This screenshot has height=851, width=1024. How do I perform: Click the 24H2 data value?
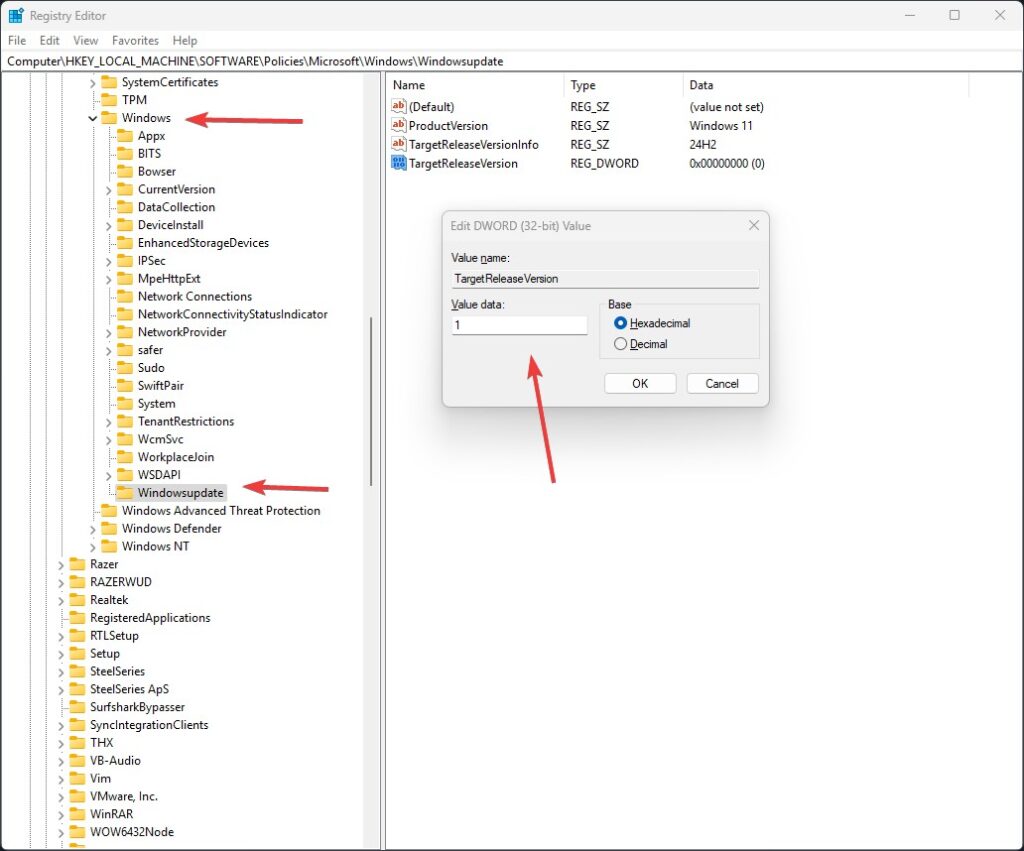[x=703, y=144]
